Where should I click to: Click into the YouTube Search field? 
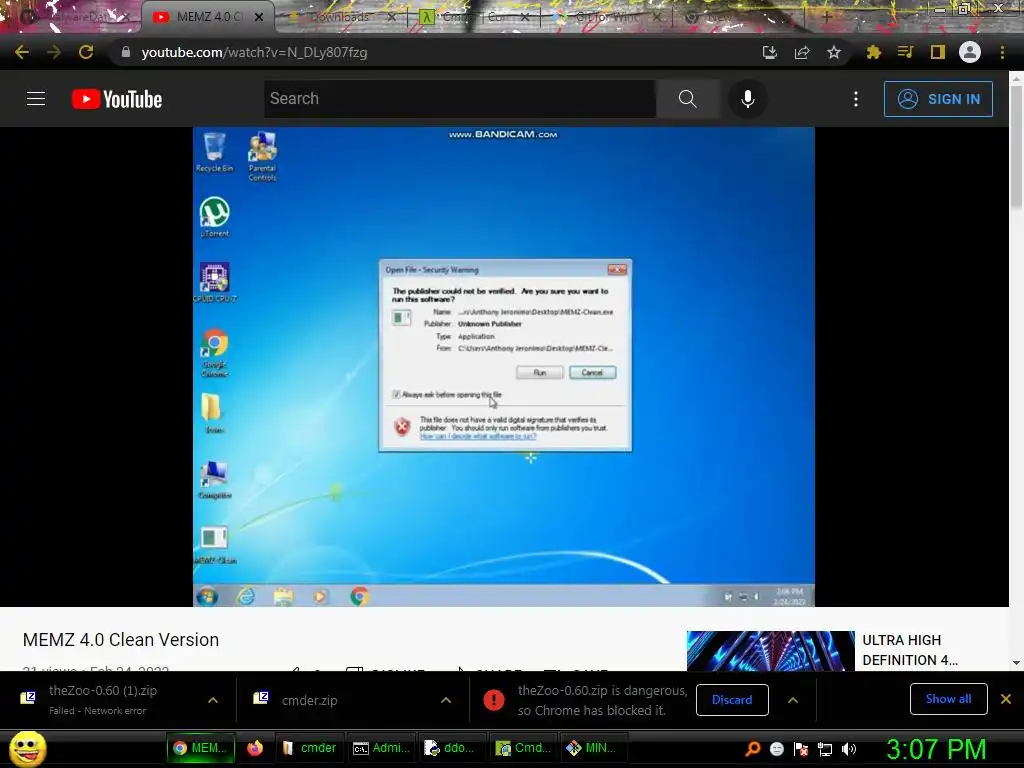coord(460,99)
